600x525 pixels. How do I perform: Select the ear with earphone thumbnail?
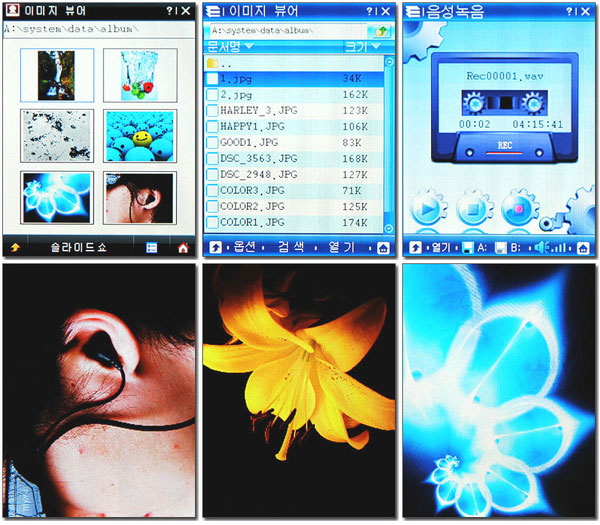(140, 198)
